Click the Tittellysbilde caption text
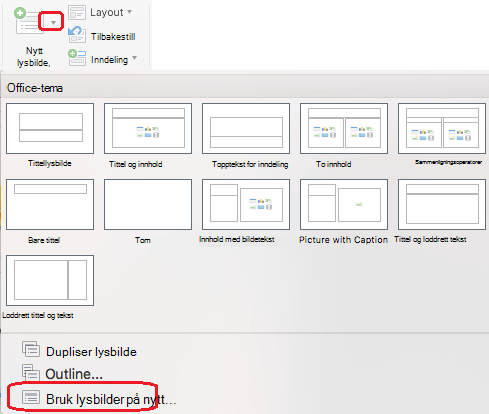Screen dimensions: 489x414 pos(50,163)
